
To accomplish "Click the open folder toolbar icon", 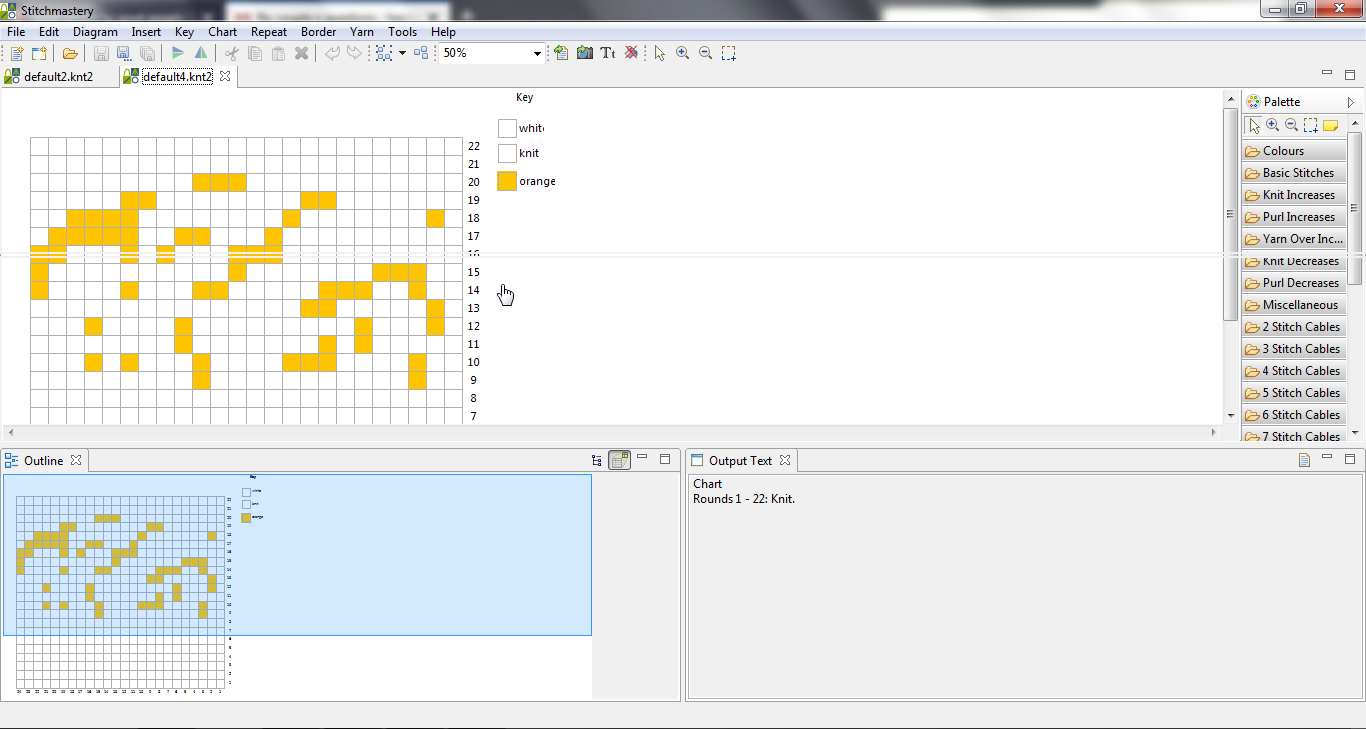I will (70, 53).
